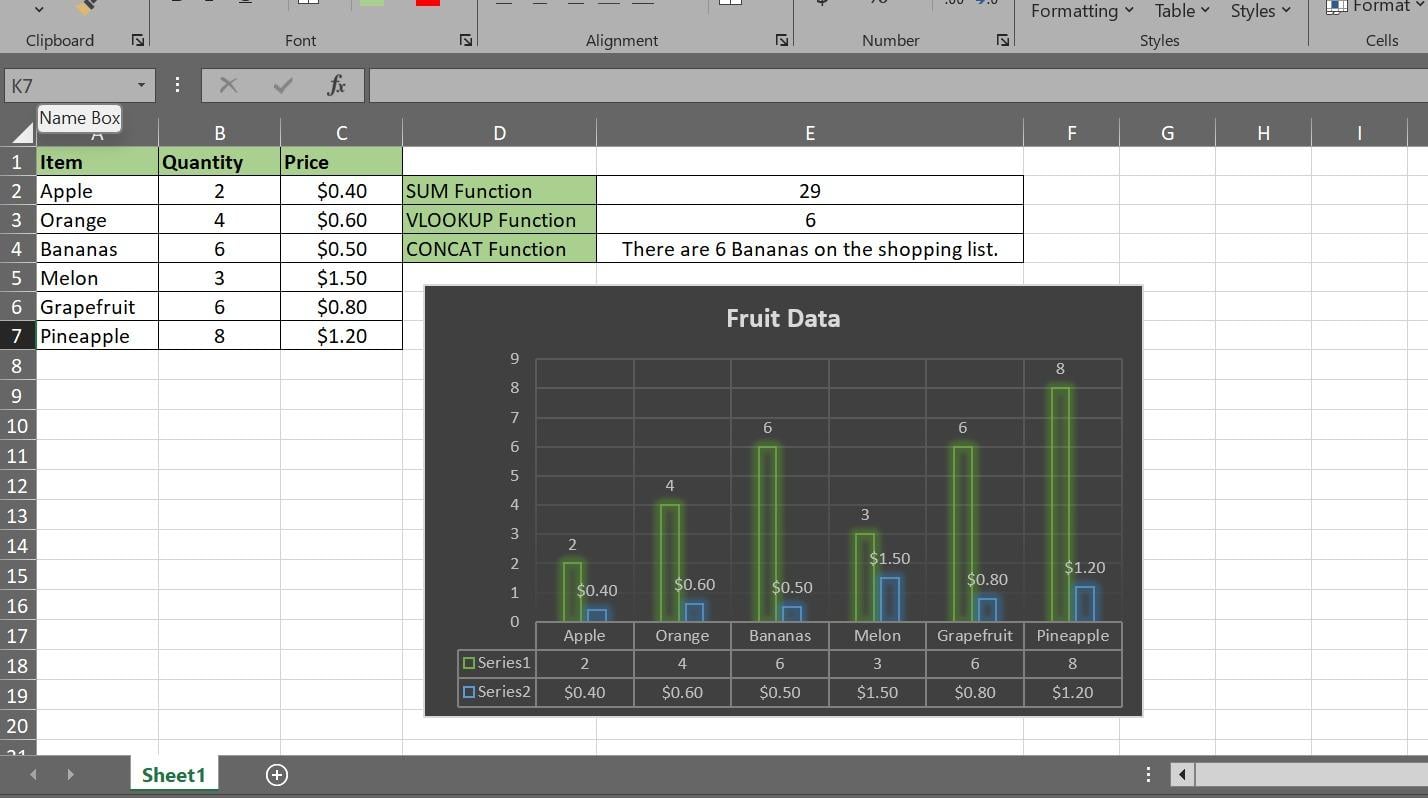The image size is (1428, 798).
Task: Click the Melon category label in chart
Action: click(x=877, y=635)
